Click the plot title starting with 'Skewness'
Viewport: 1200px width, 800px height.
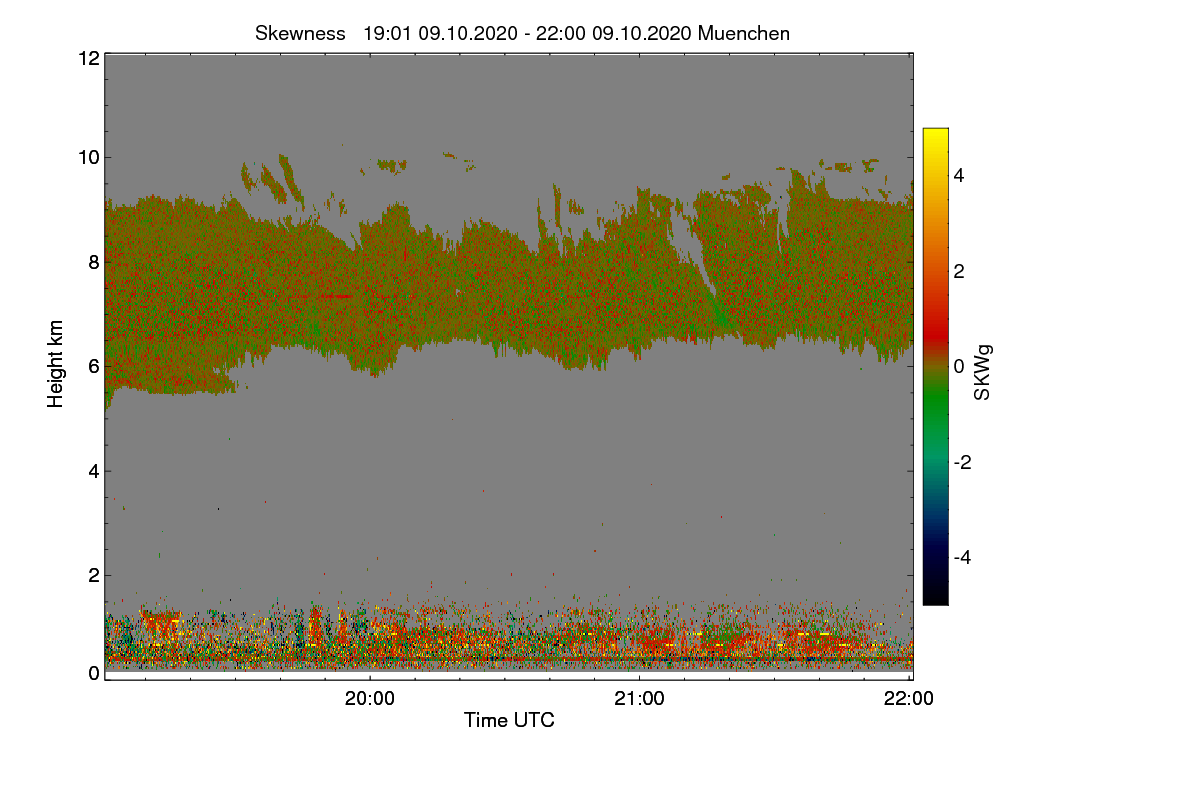click(522, 33)
